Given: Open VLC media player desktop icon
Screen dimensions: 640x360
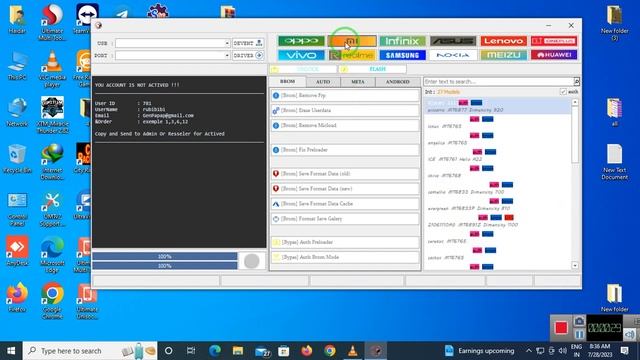Looking at the screenshot, I should pos(52,69).
